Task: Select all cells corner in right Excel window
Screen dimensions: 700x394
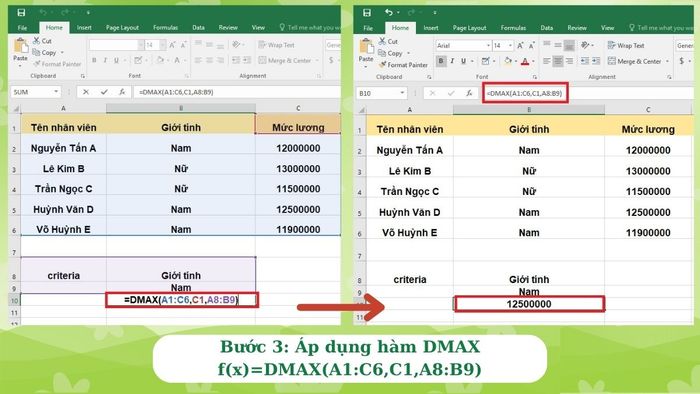Action: point(362,109)
